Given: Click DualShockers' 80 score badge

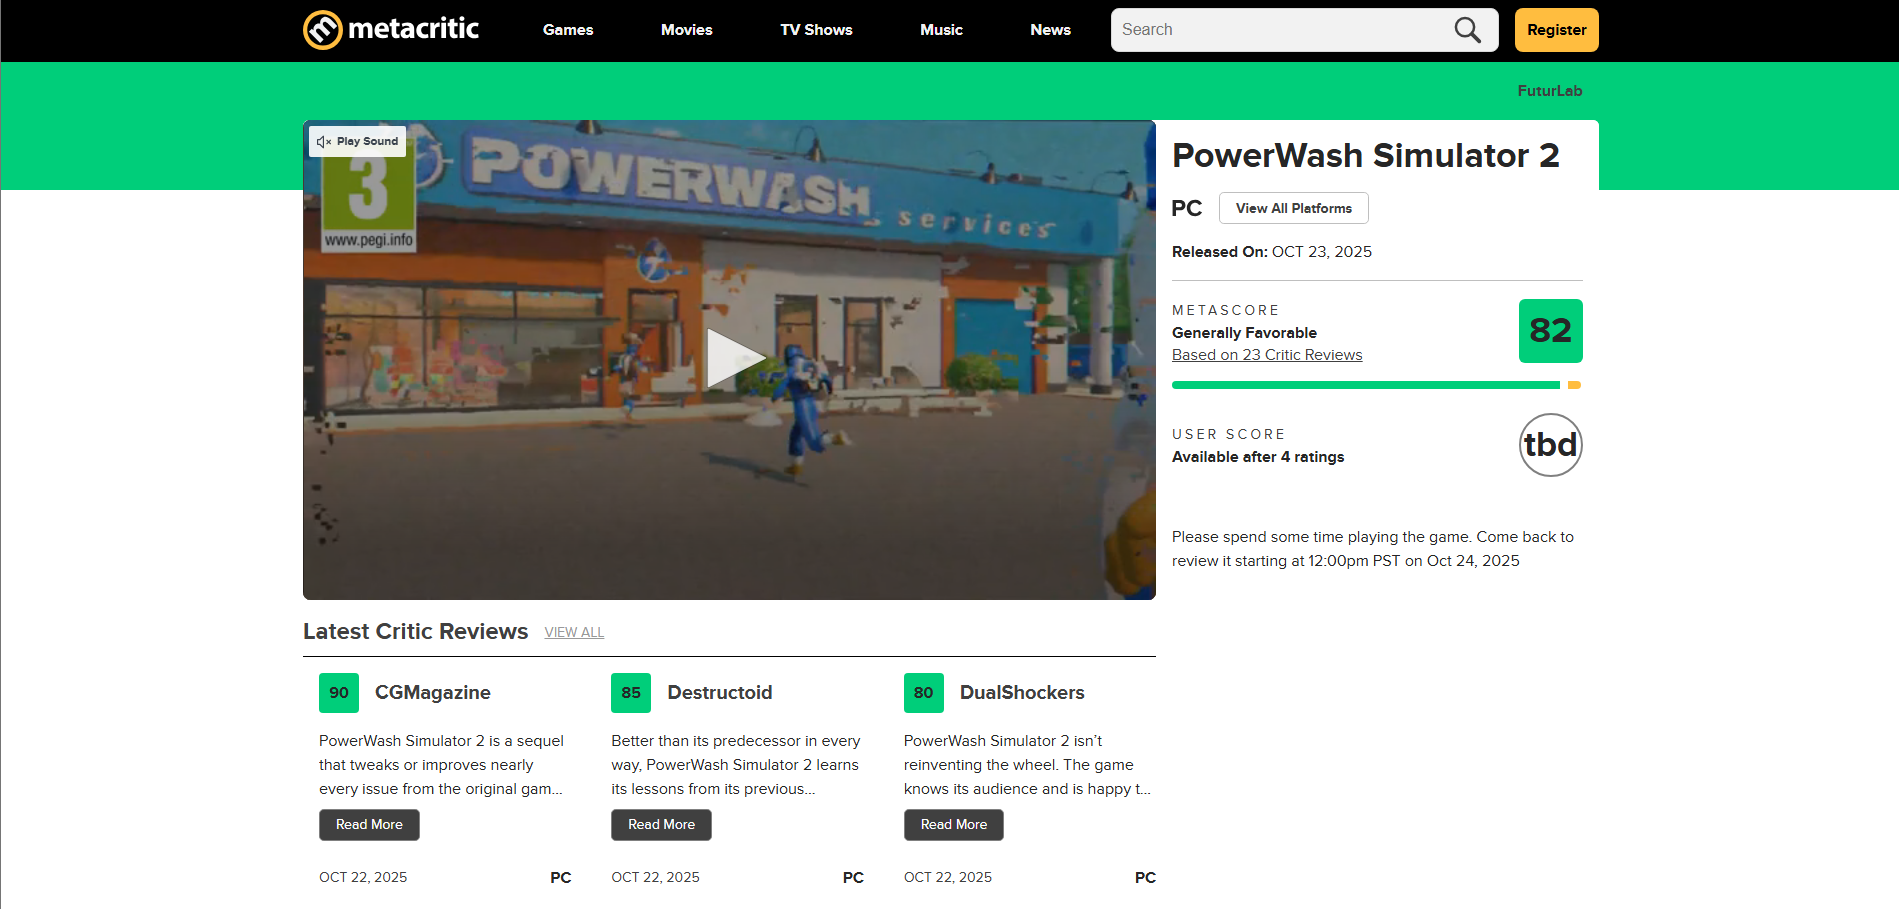Looking at the screenshot, I should point(923,693).
